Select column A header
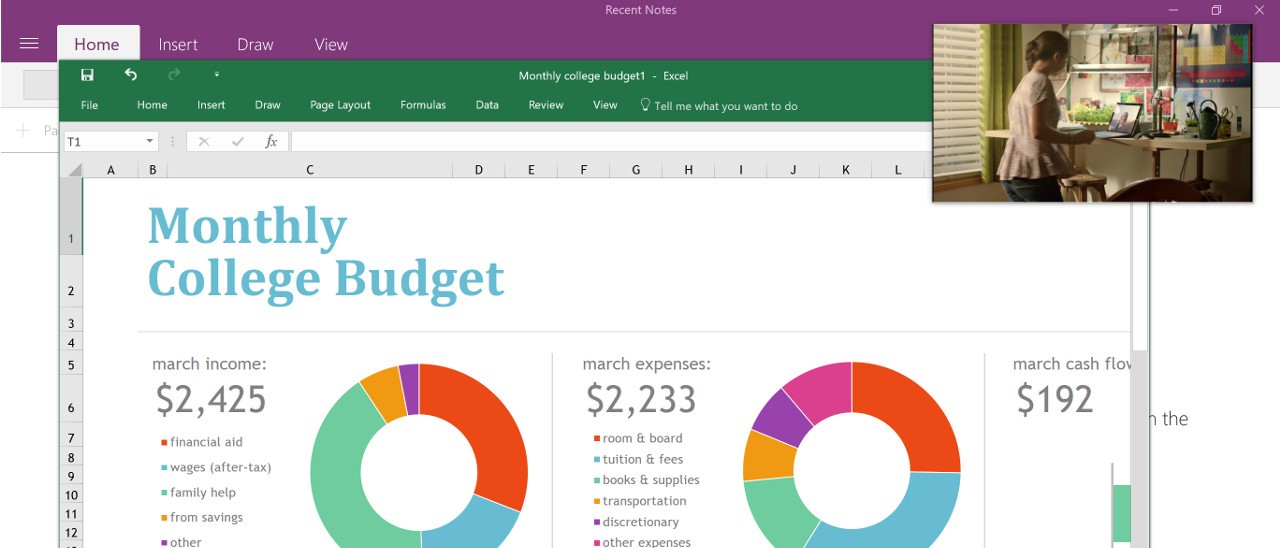Screen dimensions: 1280x548 coord(111,170)
